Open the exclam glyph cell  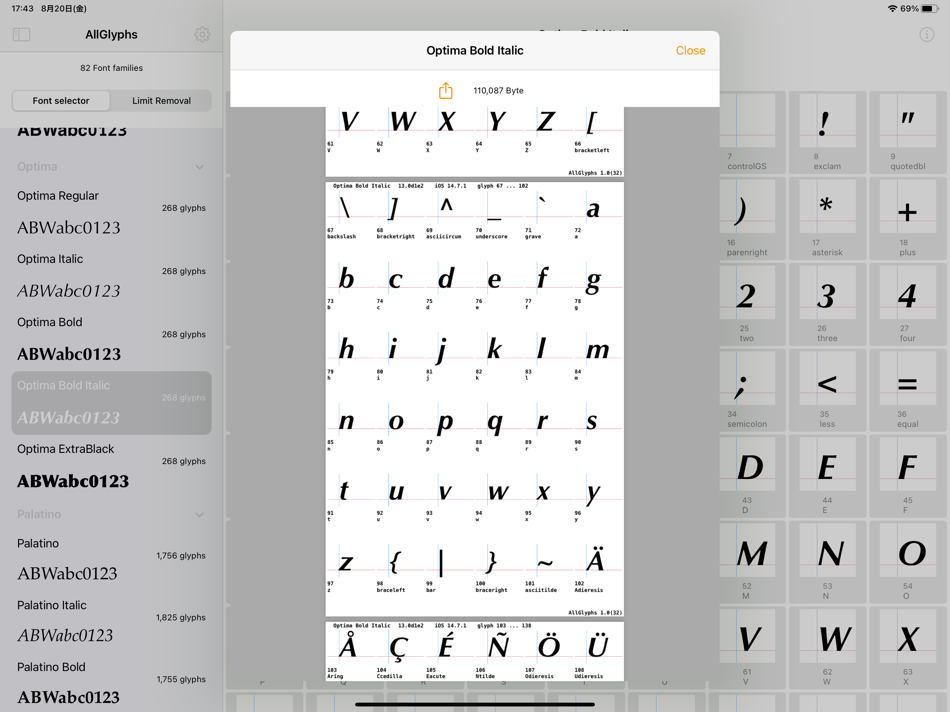827,133
